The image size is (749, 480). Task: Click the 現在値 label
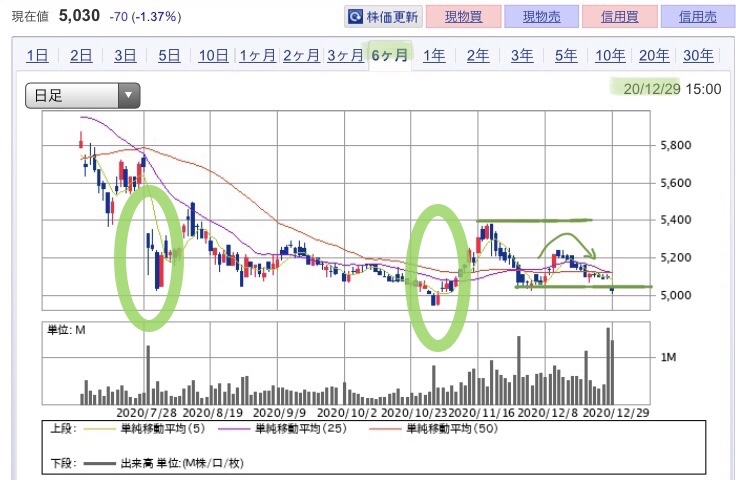[x=30, y=17]
